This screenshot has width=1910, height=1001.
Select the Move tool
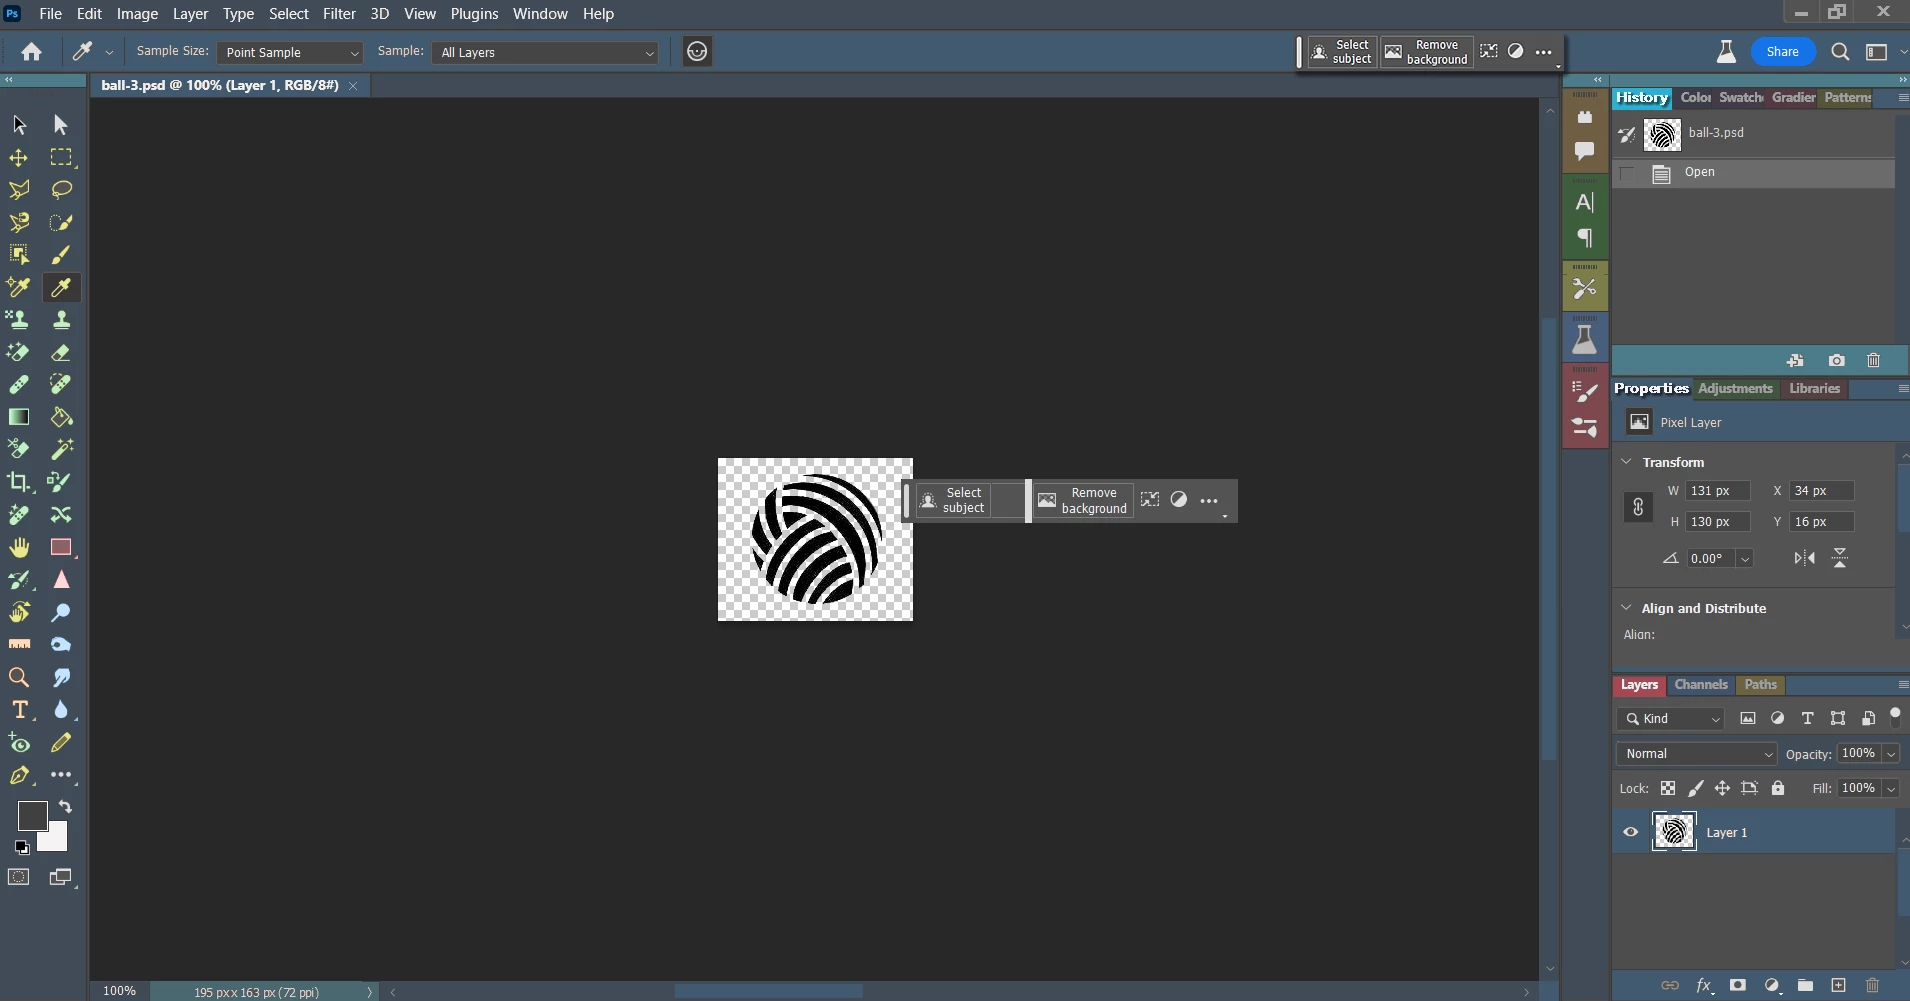(x=19, y=158)
